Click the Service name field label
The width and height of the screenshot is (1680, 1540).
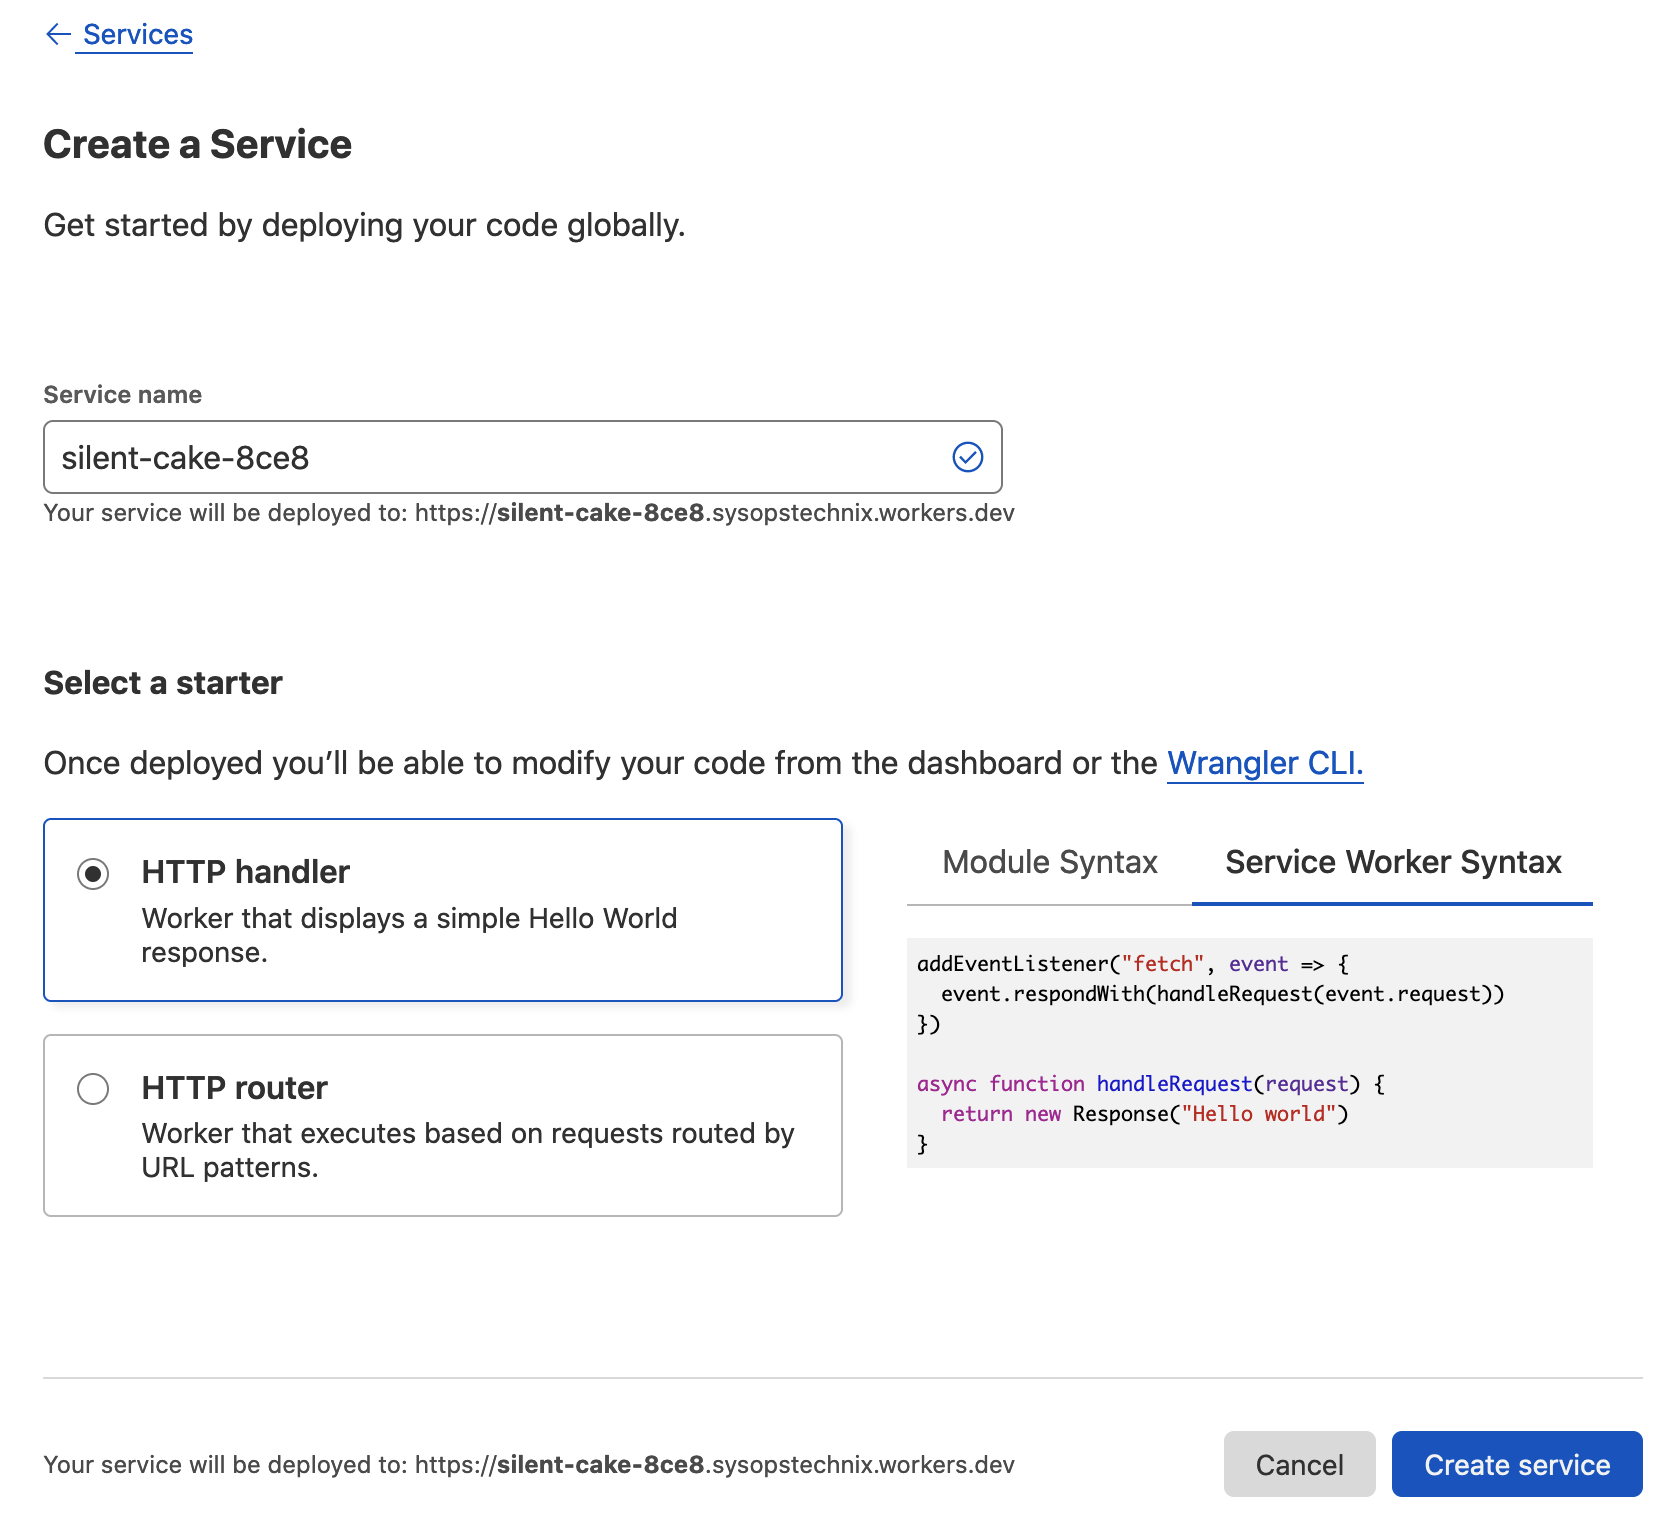(x=123, y=395)
